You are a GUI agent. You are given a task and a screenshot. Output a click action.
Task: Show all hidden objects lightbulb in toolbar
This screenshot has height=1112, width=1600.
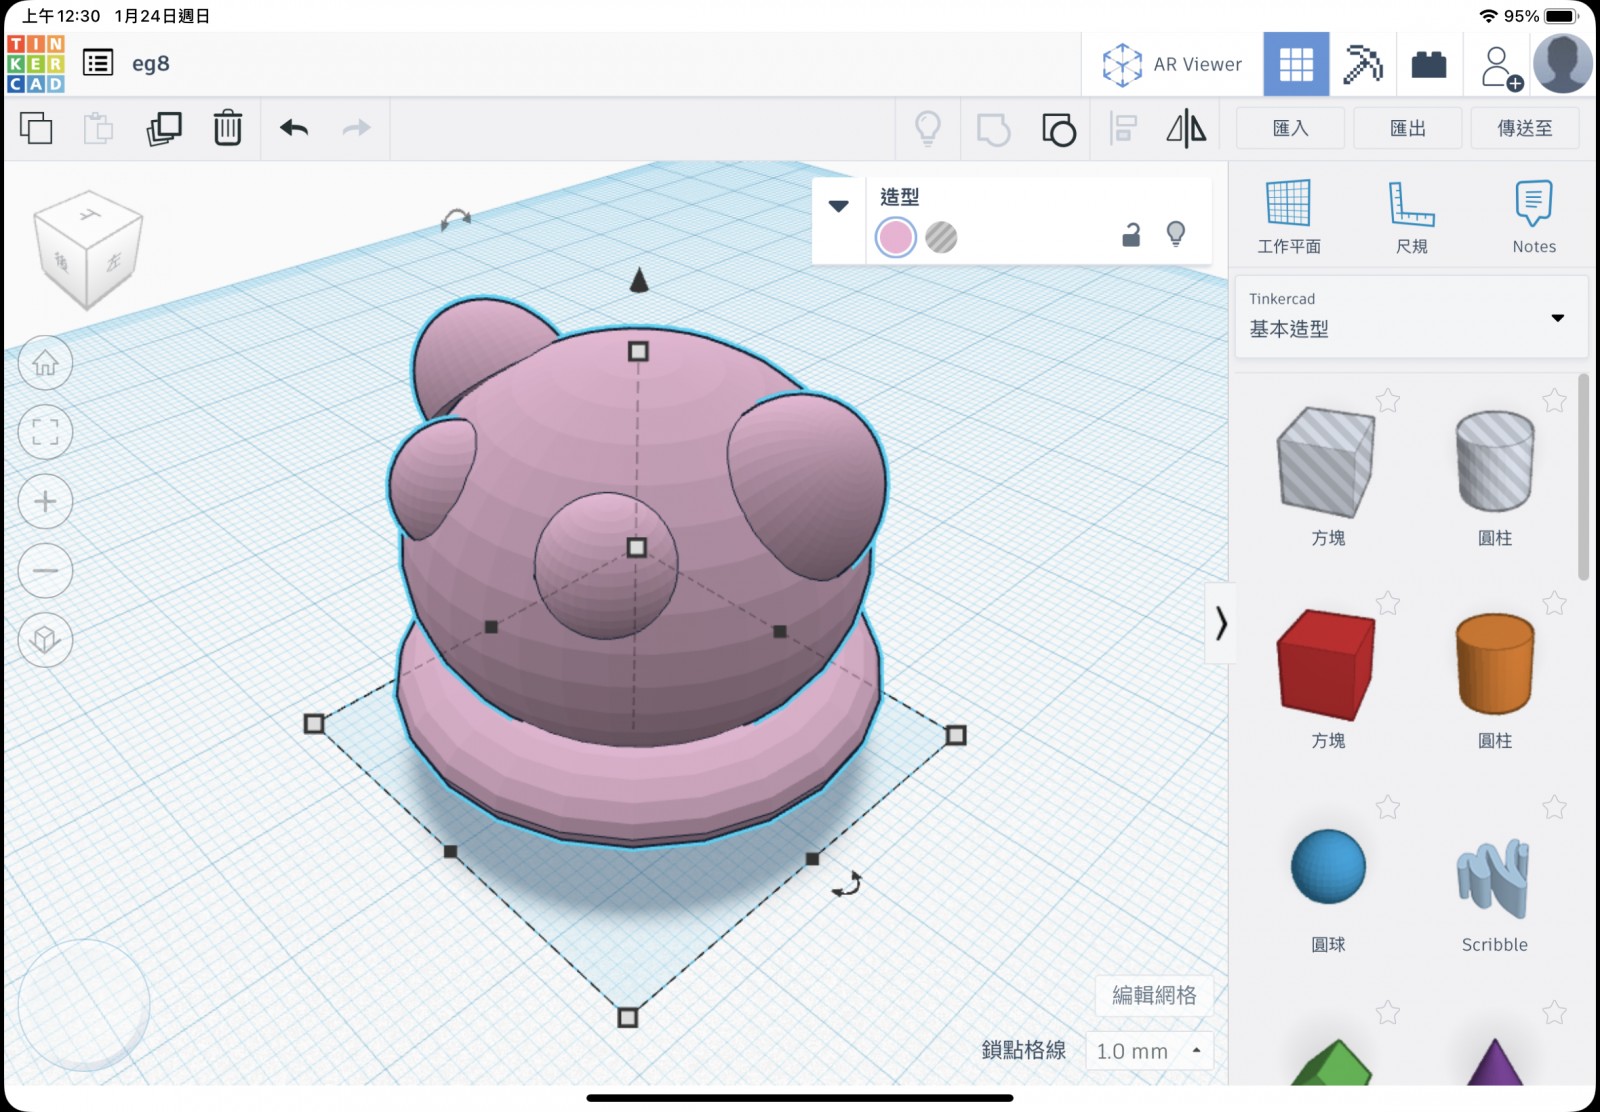point(928,128)
